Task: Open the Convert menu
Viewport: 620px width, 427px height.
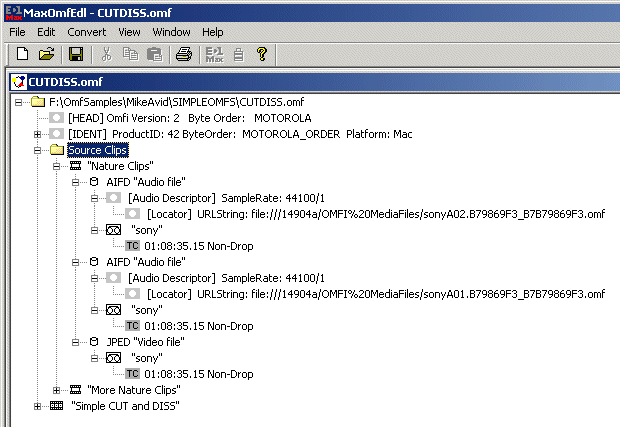Action: (87, 32)
